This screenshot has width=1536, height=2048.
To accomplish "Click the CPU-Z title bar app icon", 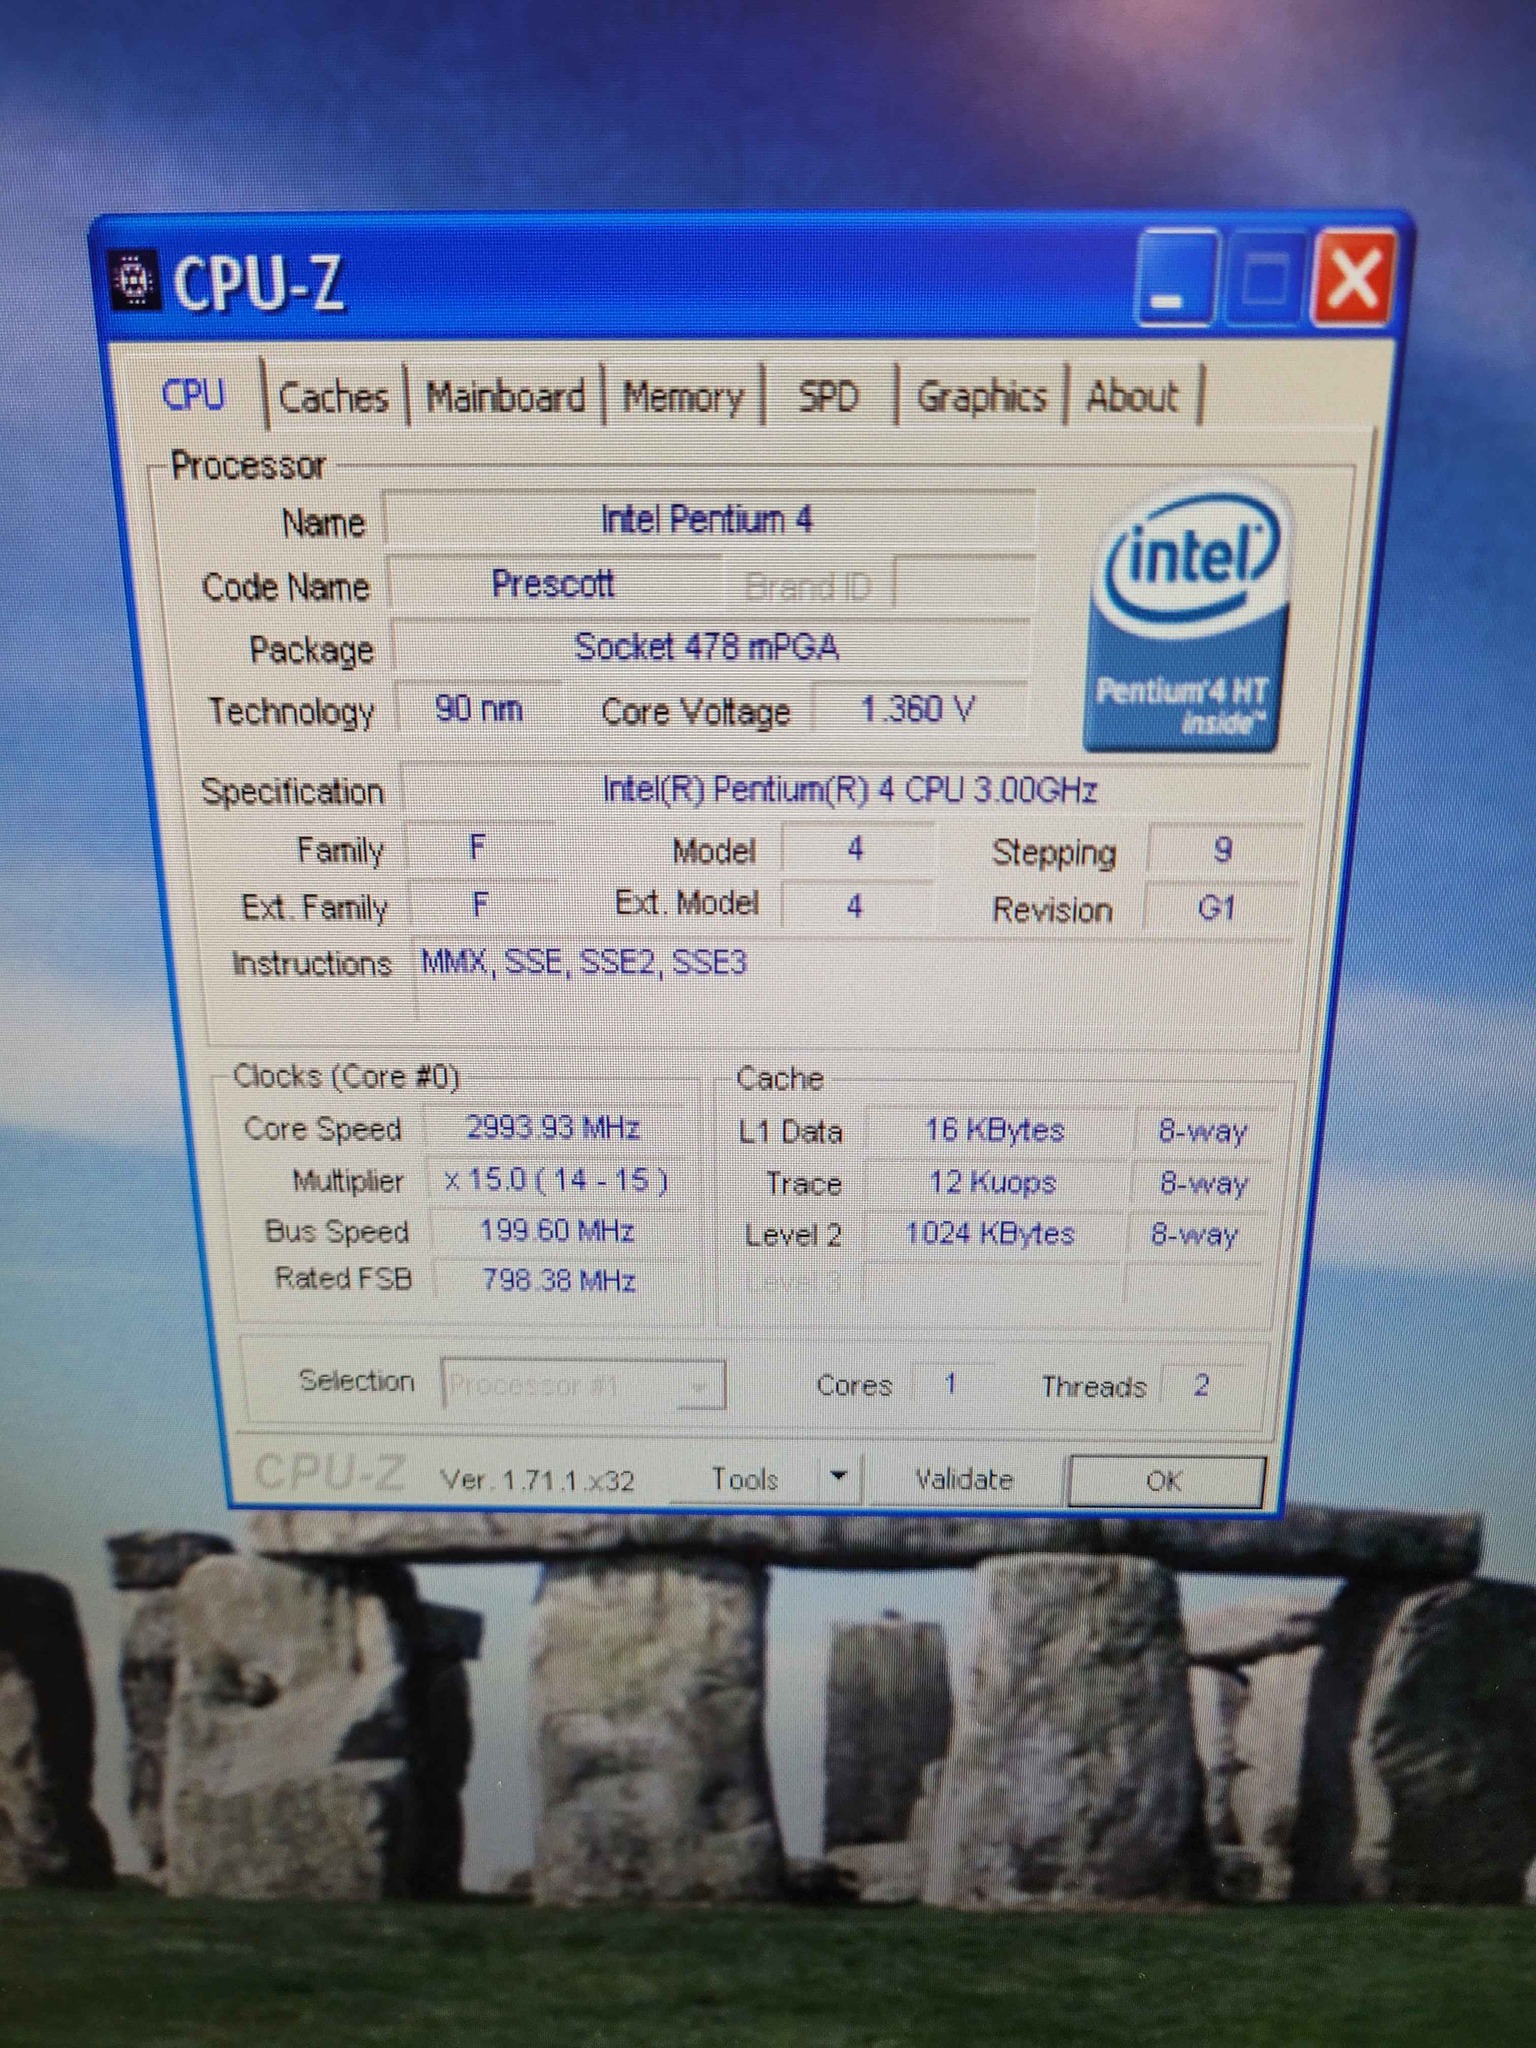I will click(x=134, y=280).
